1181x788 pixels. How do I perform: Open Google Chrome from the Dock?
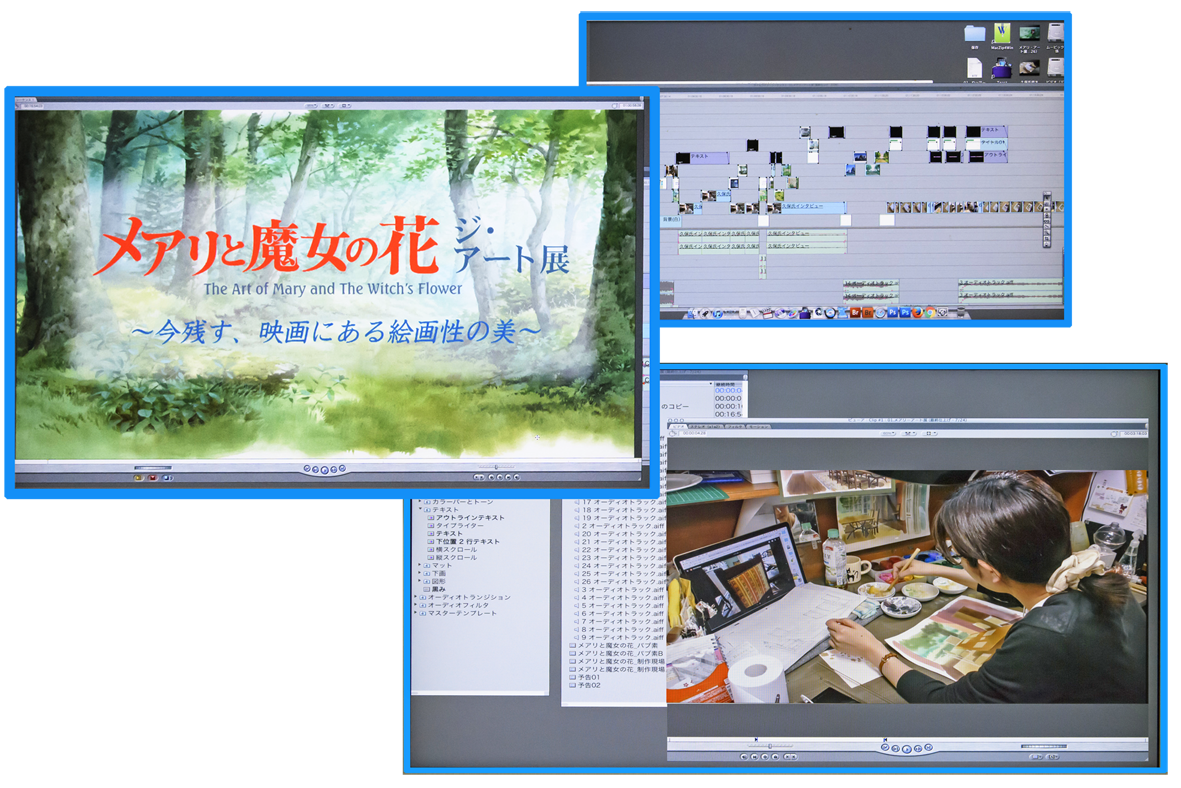pyautogui.click(x=930, y=313)
